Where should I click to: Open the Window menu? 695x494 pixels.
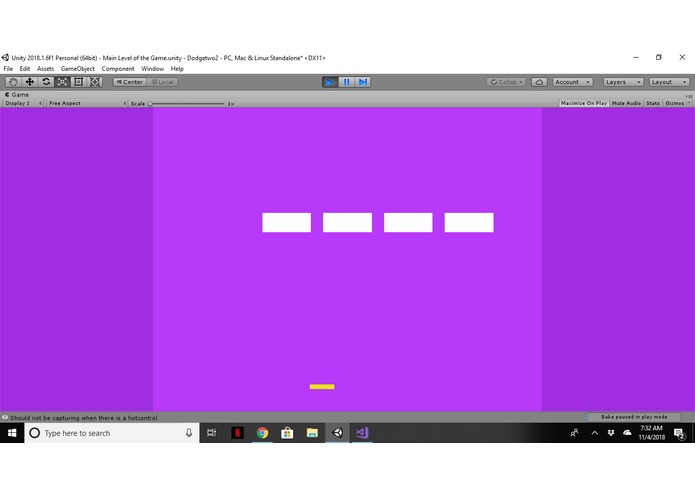152,69
